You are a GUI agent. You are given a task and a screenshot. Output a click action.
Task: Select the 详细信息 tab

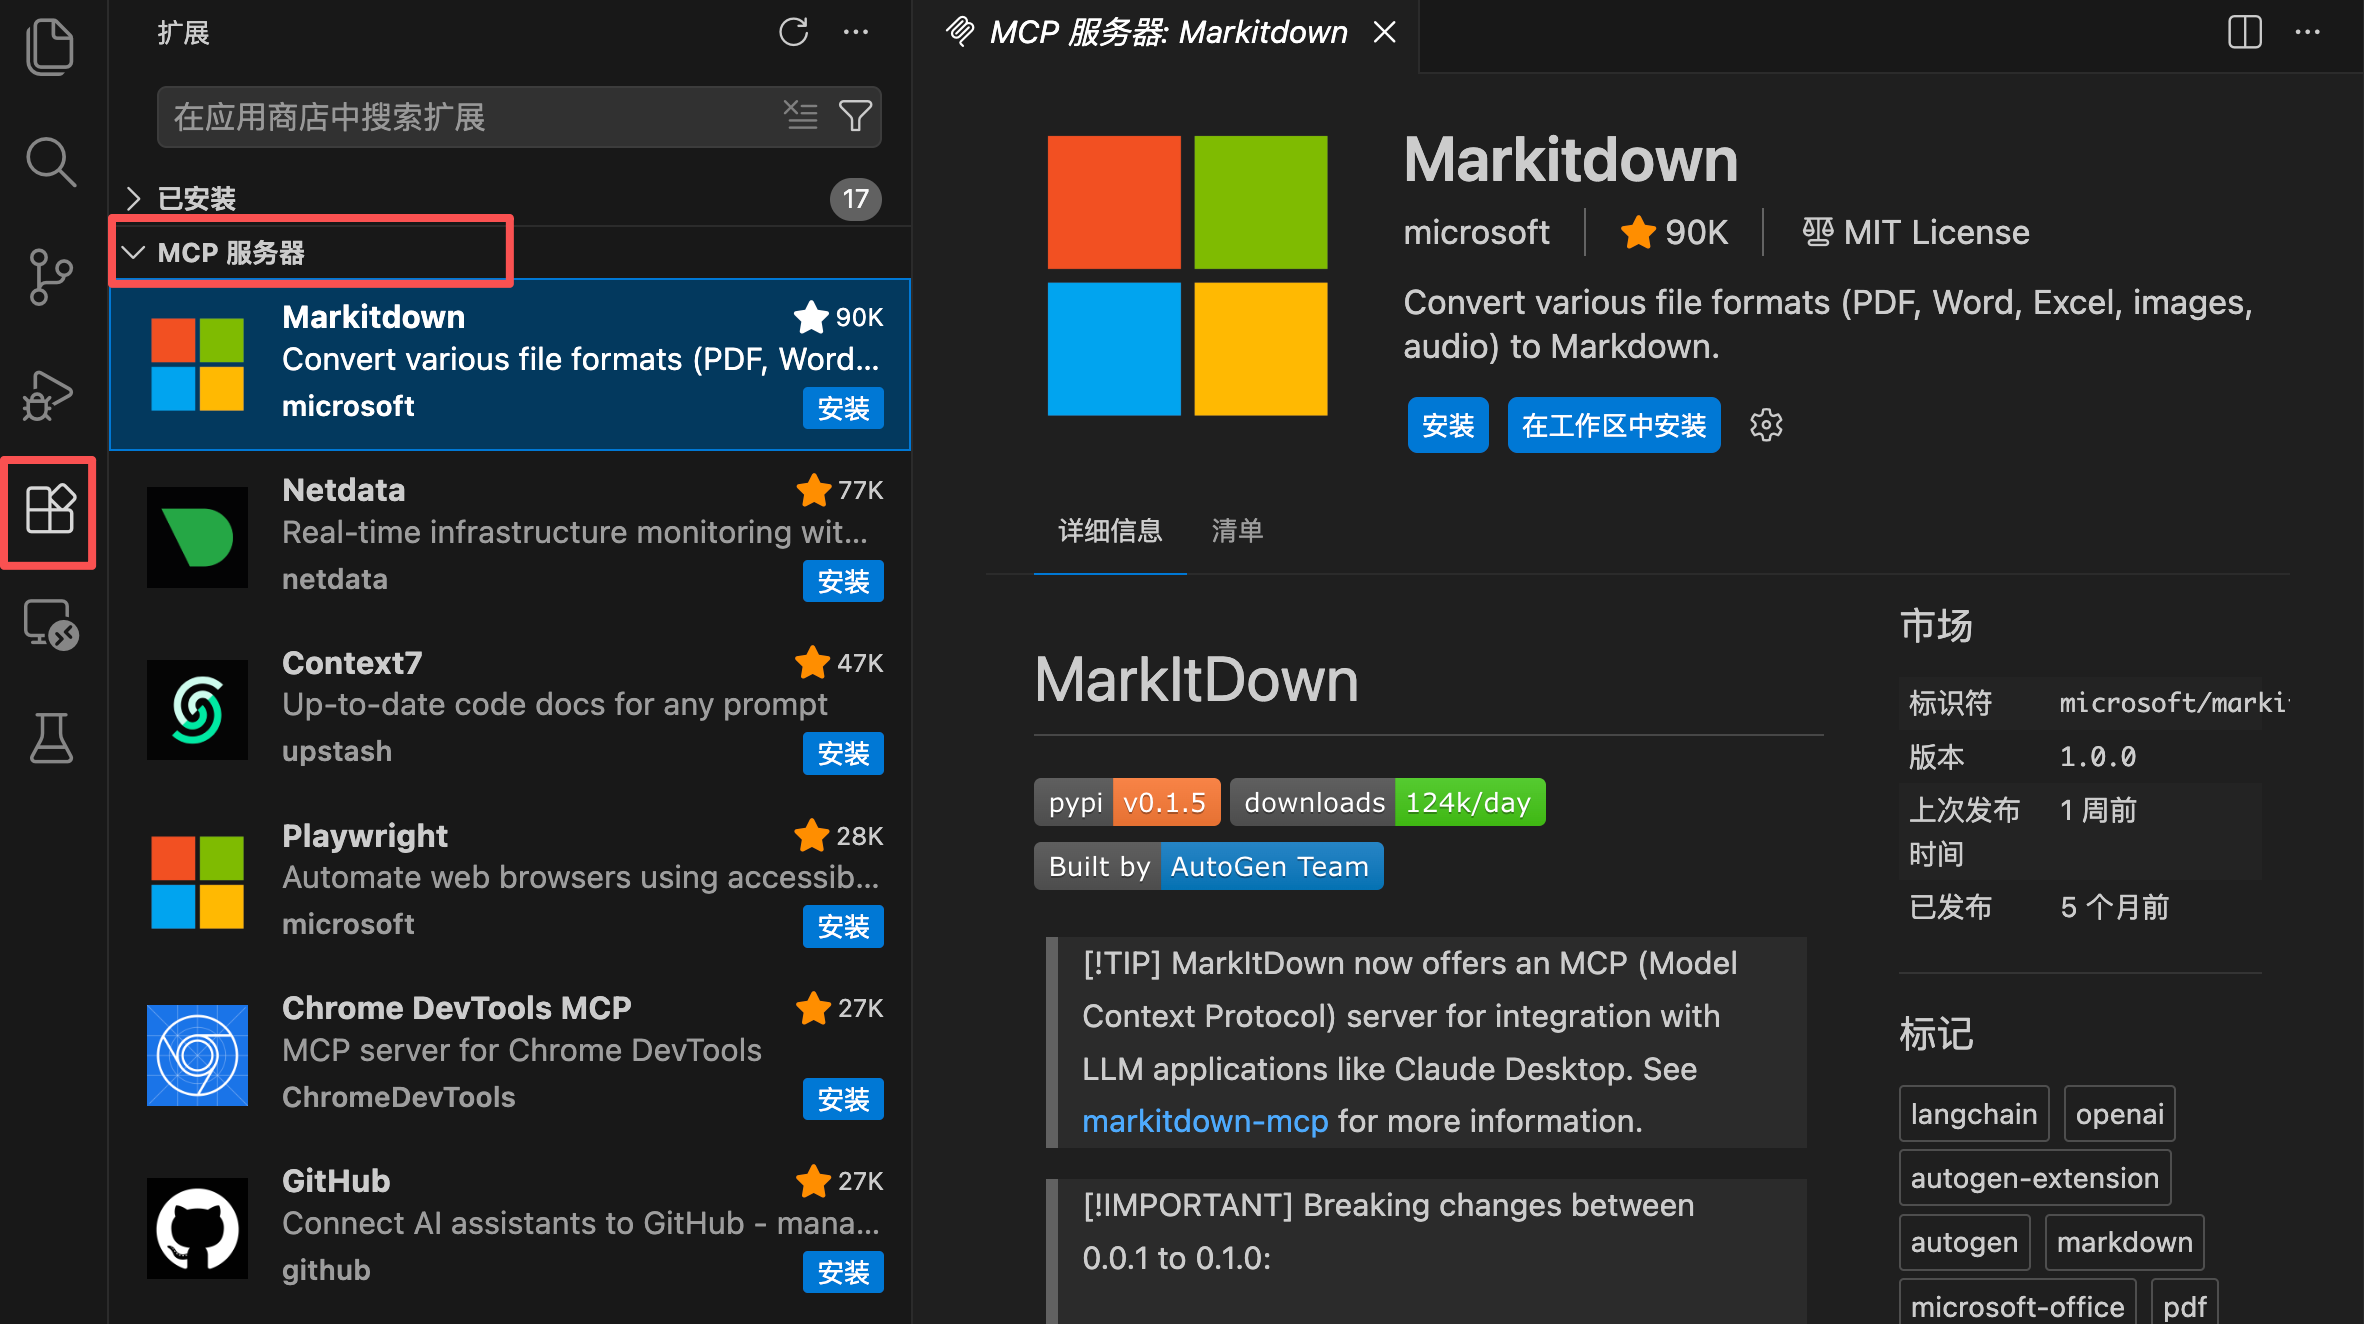(1110, 530)
